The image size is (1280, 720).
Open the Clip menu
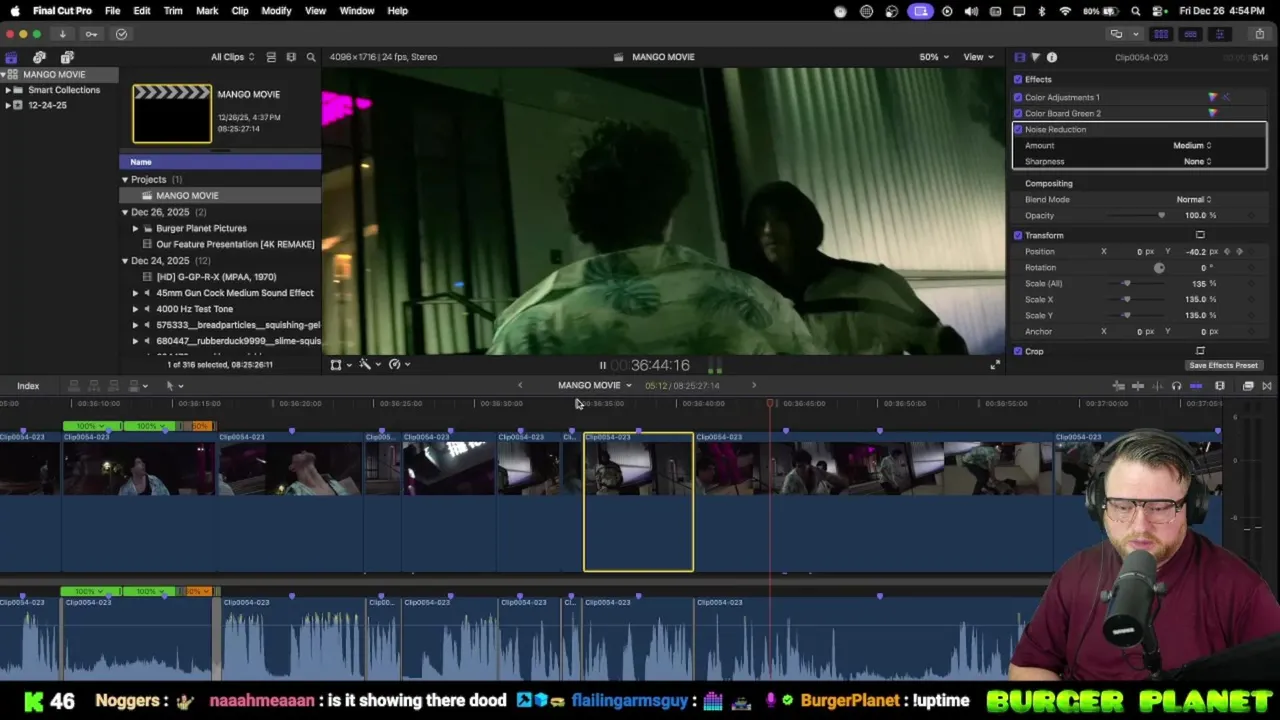click(240, 11)
